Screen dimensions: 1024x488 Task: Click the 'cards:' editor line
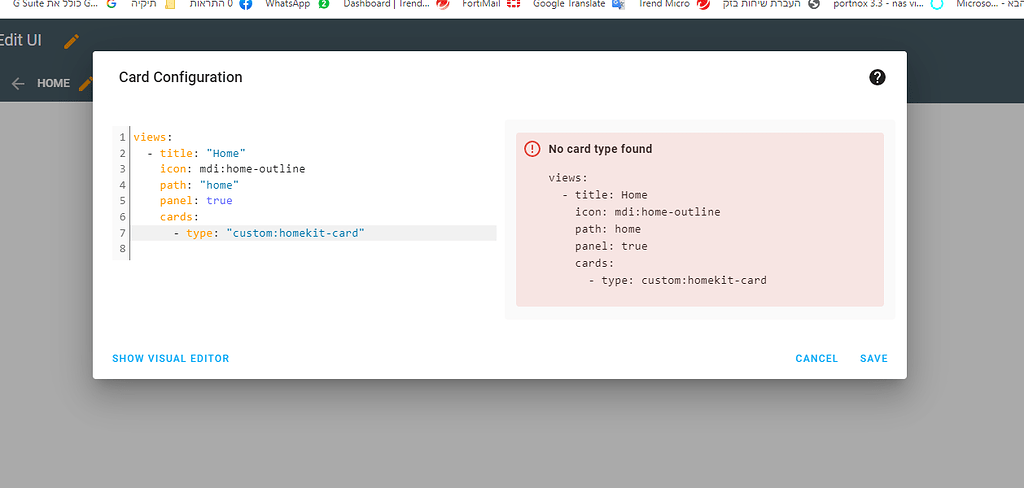pos(313,217)
